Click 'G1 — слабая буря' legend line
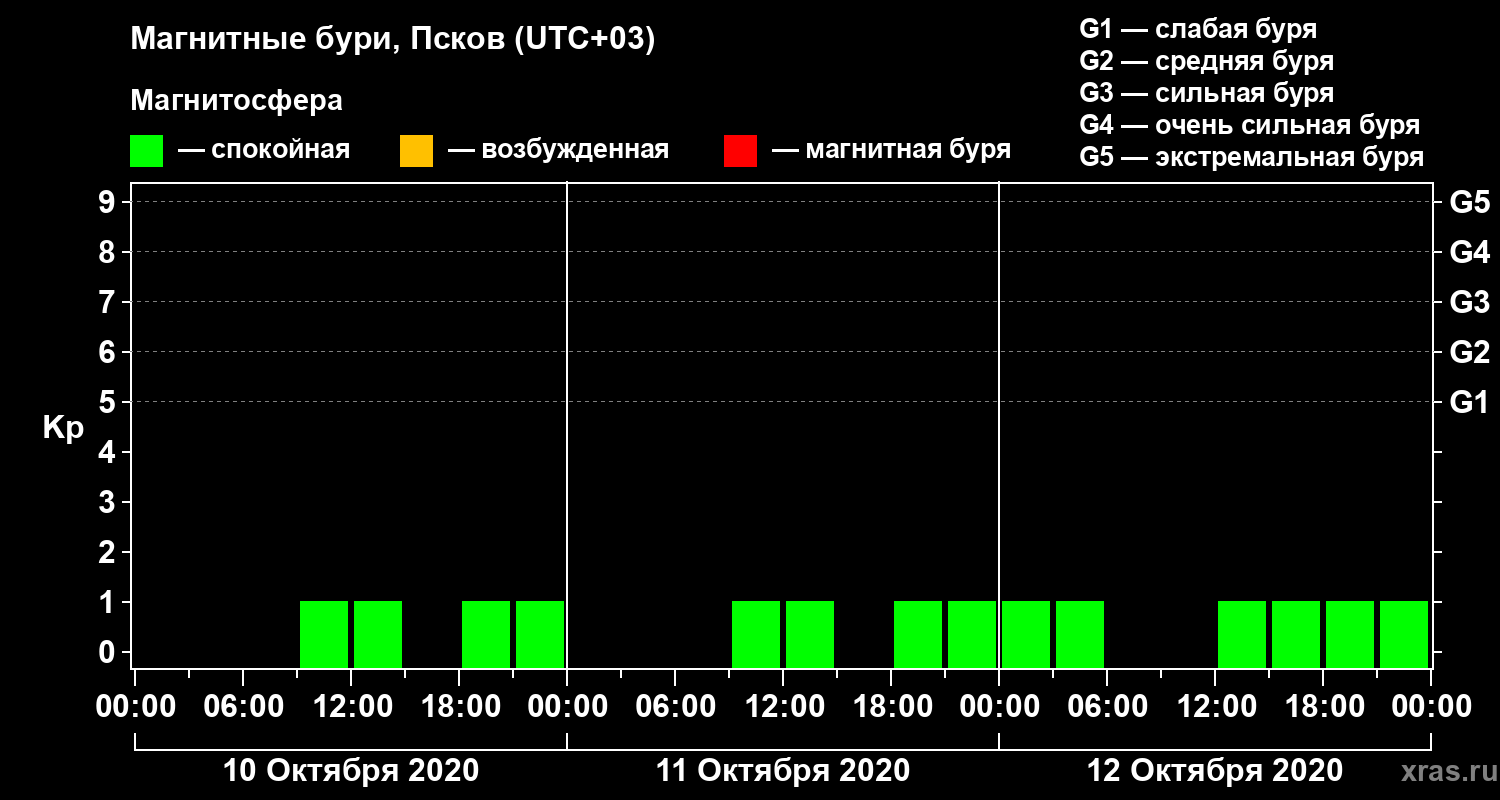Viewport: 1500px width, 800px height. (1198, 28)
